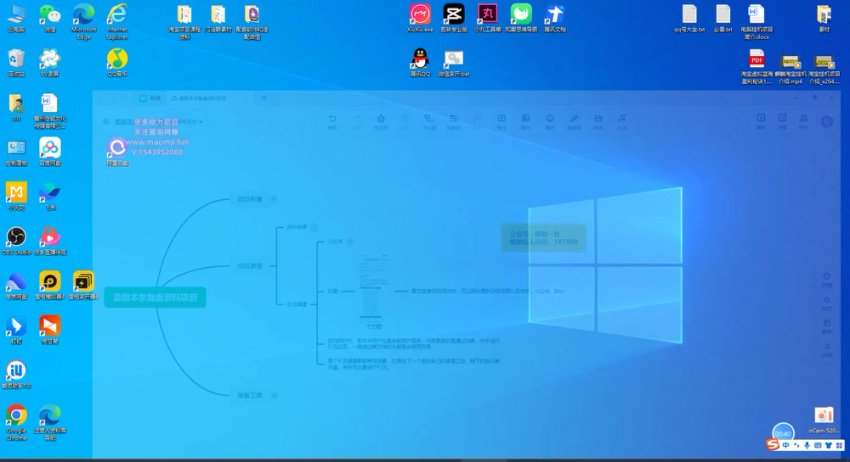Open the Microsoft Edge shortcut
This screenshot has height=462, width=850.
tap(83, 14)
